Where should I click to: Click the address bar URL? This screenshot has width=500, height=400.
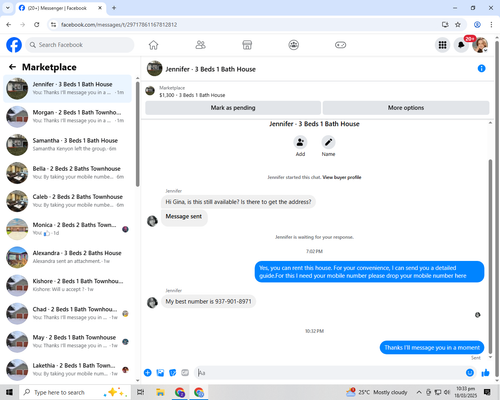click(x=119, y=25)
